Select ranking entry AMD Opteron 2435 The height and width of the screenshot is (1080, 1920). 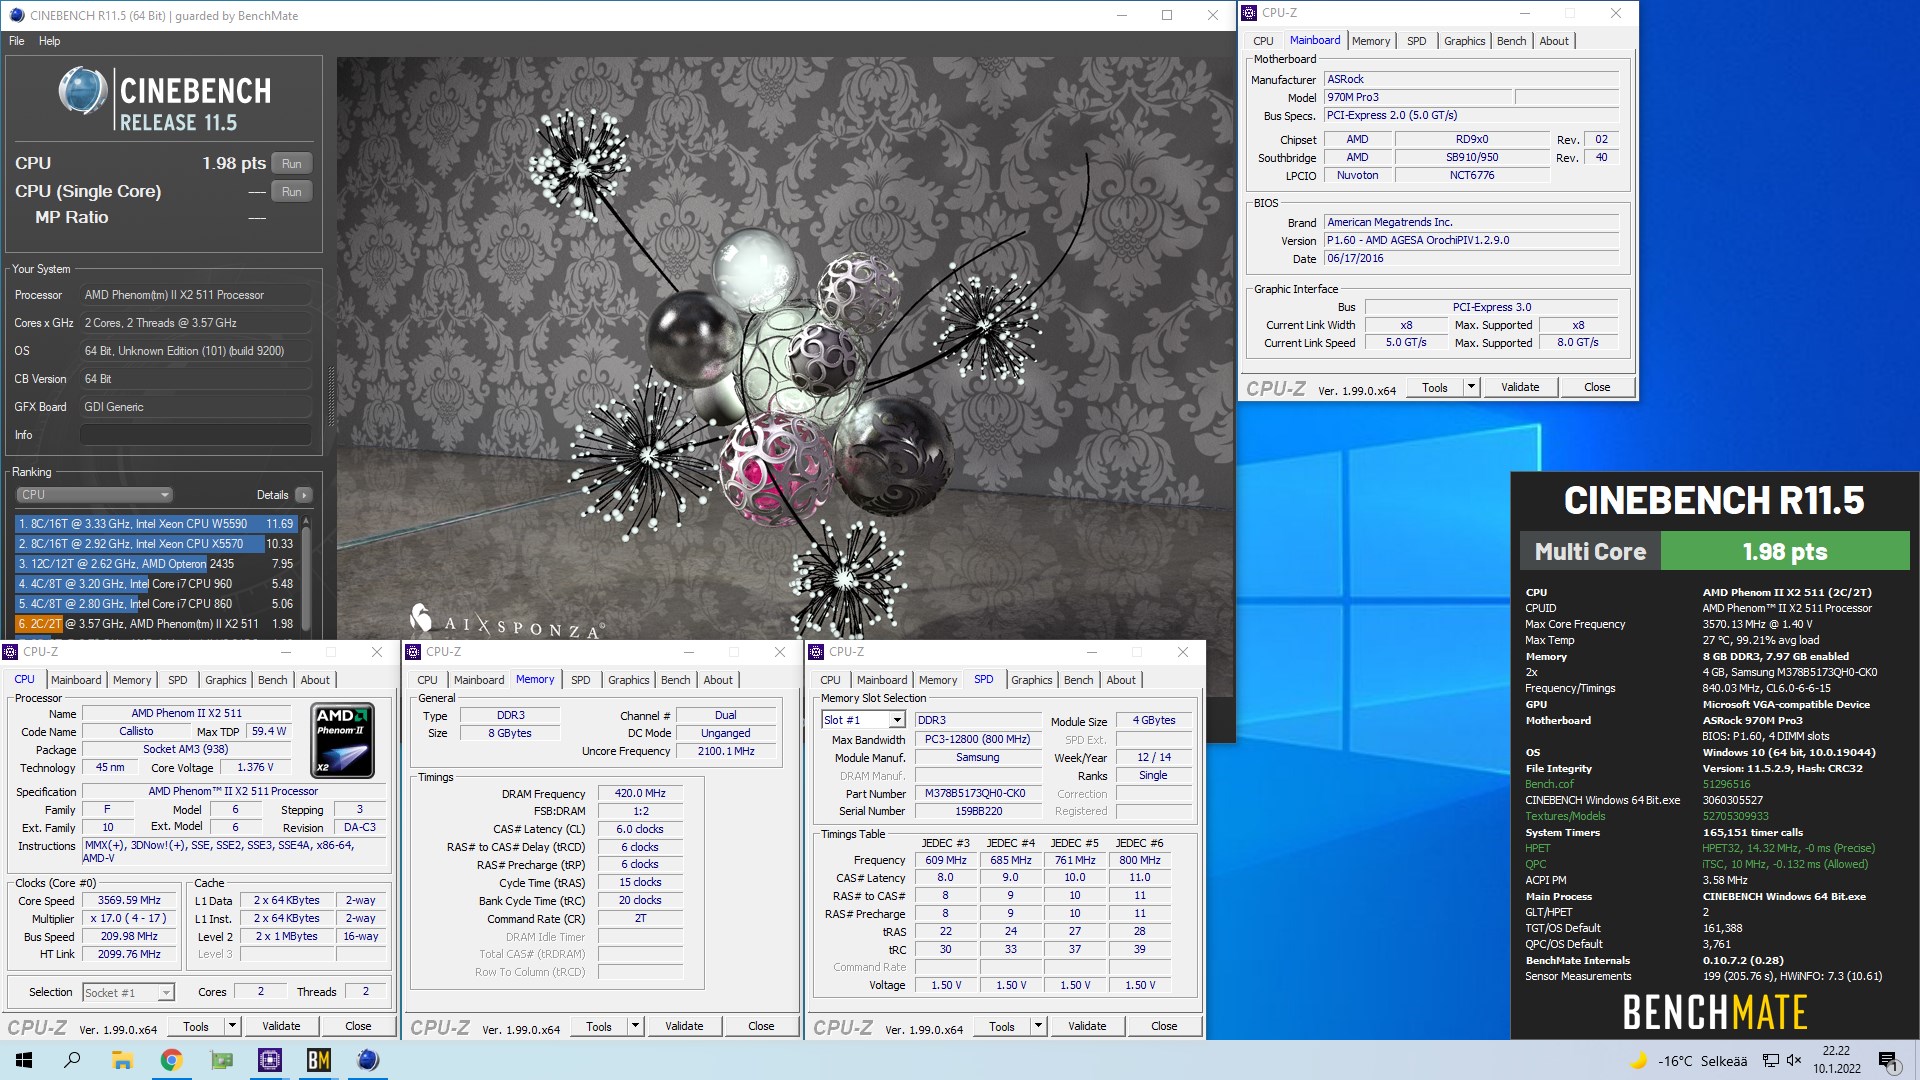pos(155,564)
